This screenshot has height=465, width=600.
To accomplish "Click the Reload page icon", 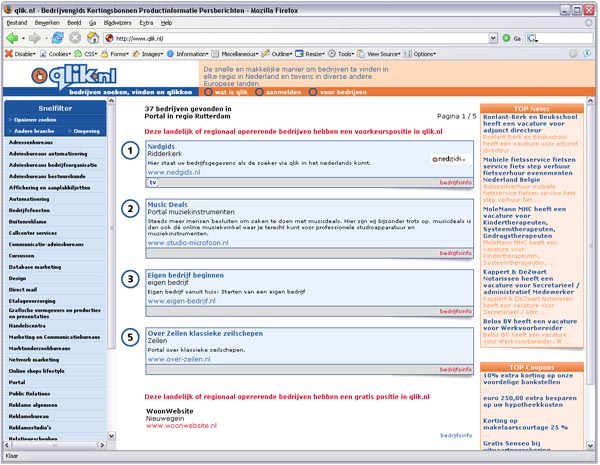I will tap(57, 37).
